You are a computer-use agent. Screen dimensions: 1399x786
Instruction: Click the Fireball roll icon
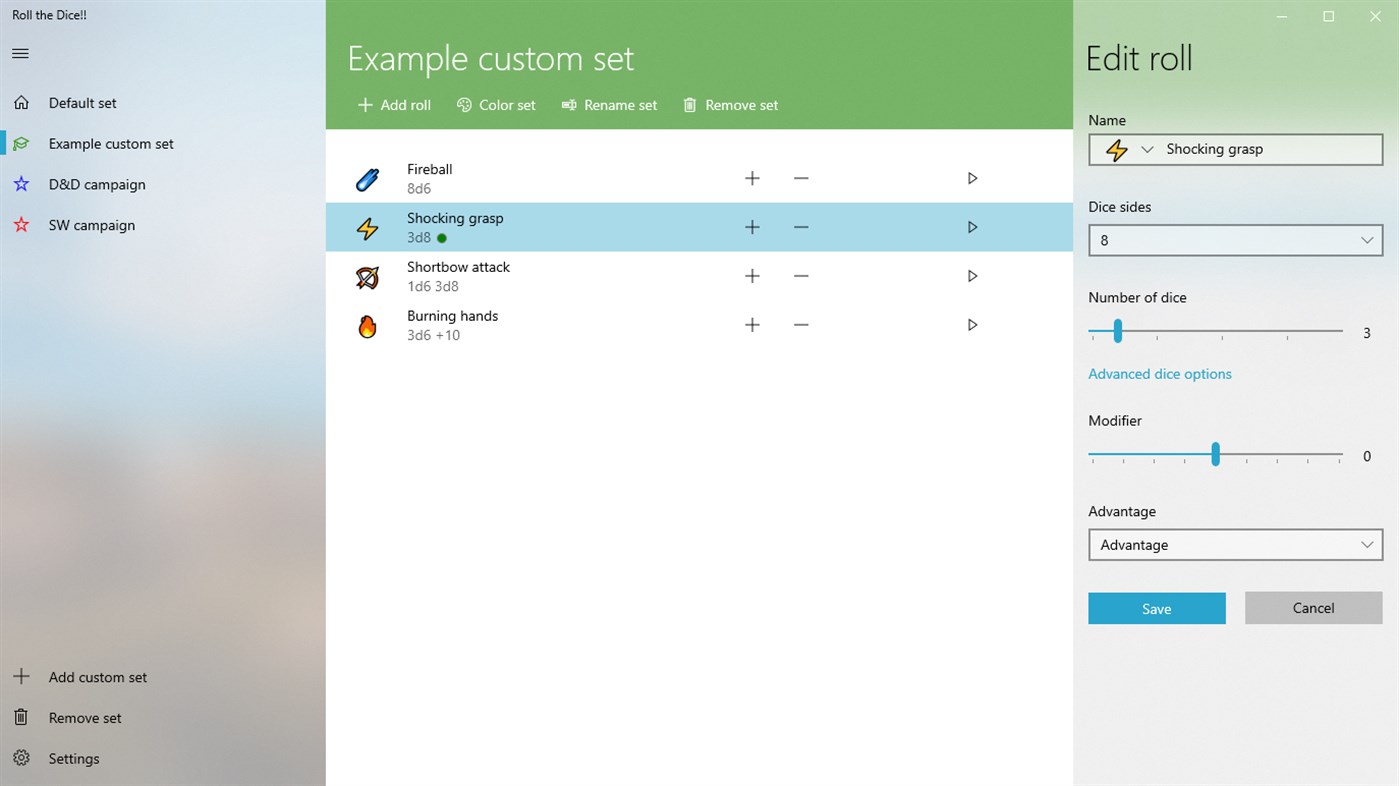367,179
